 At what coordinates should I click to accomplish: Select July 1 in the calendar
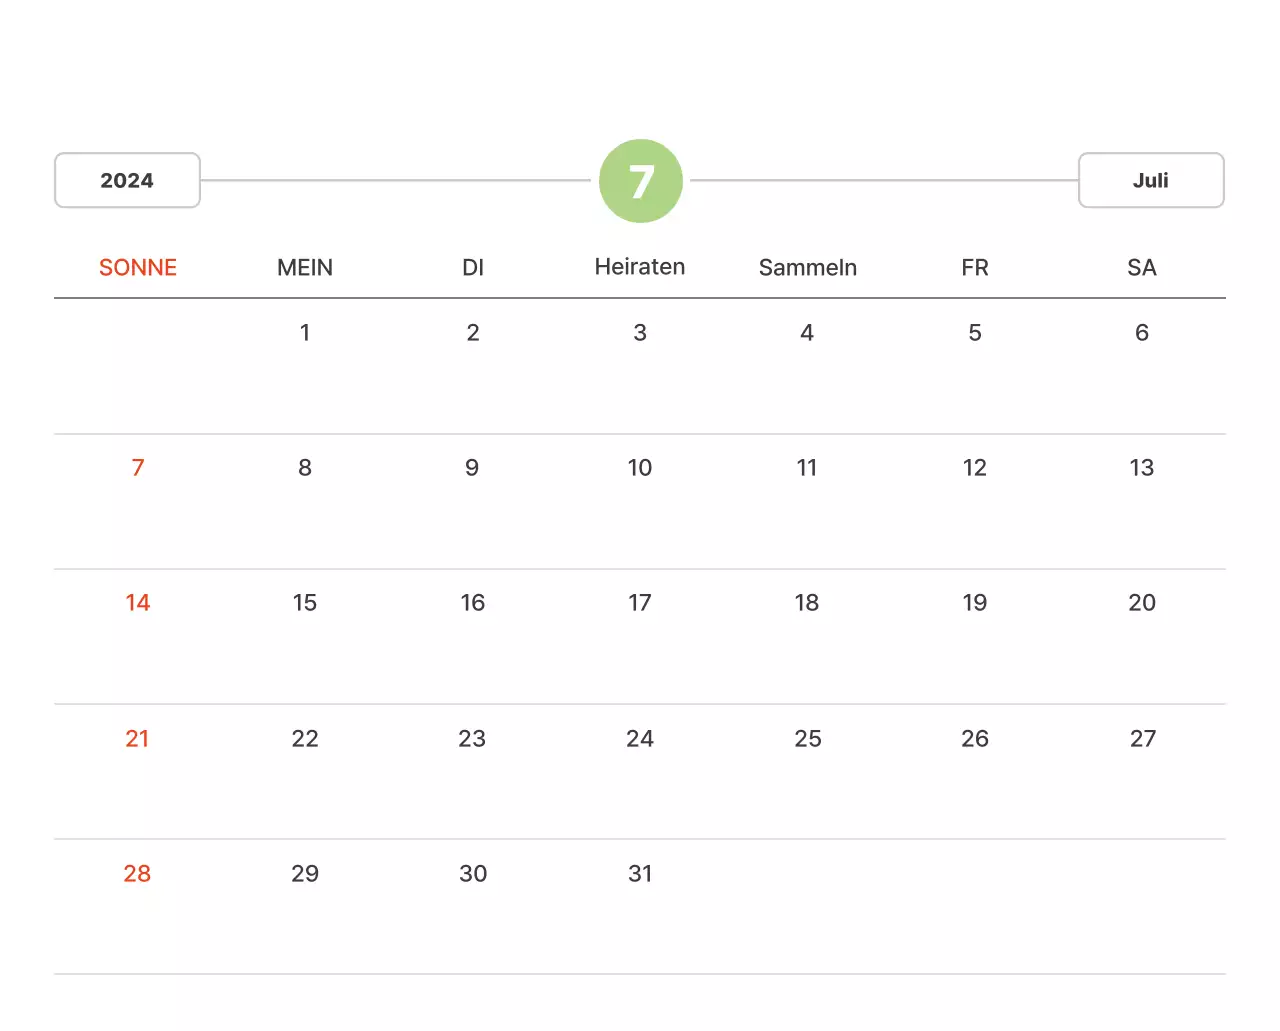(305, 333)
